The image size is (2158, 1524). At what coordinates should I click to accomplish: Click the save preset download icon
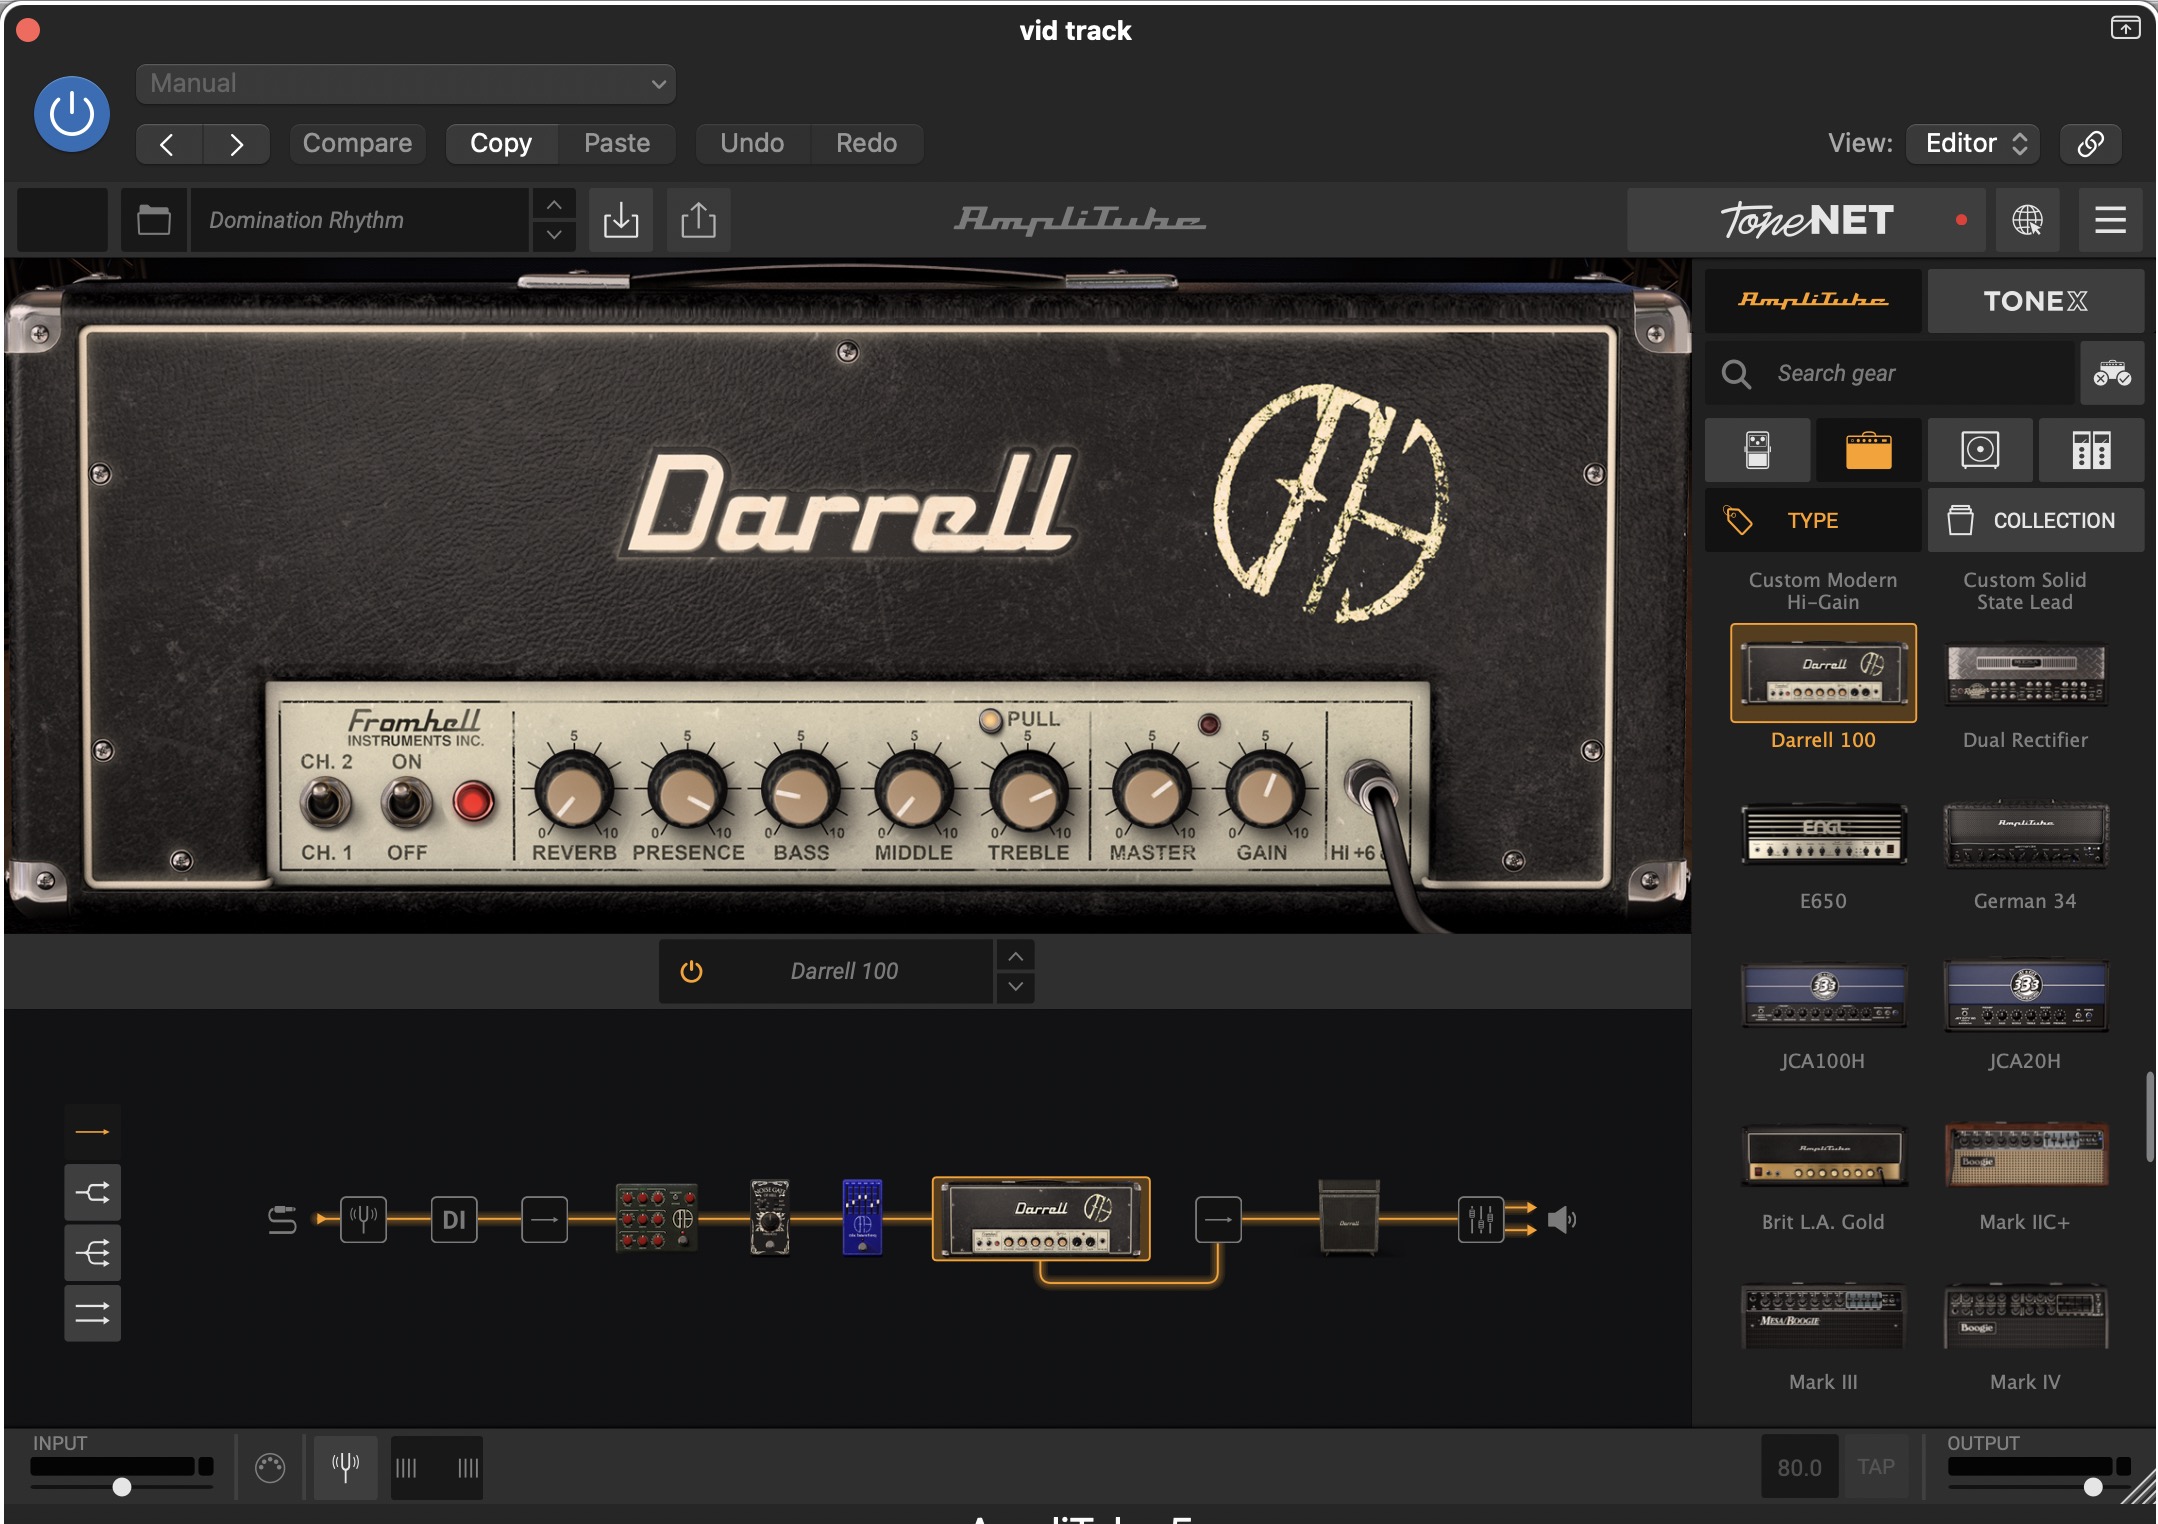pos(620,220)
